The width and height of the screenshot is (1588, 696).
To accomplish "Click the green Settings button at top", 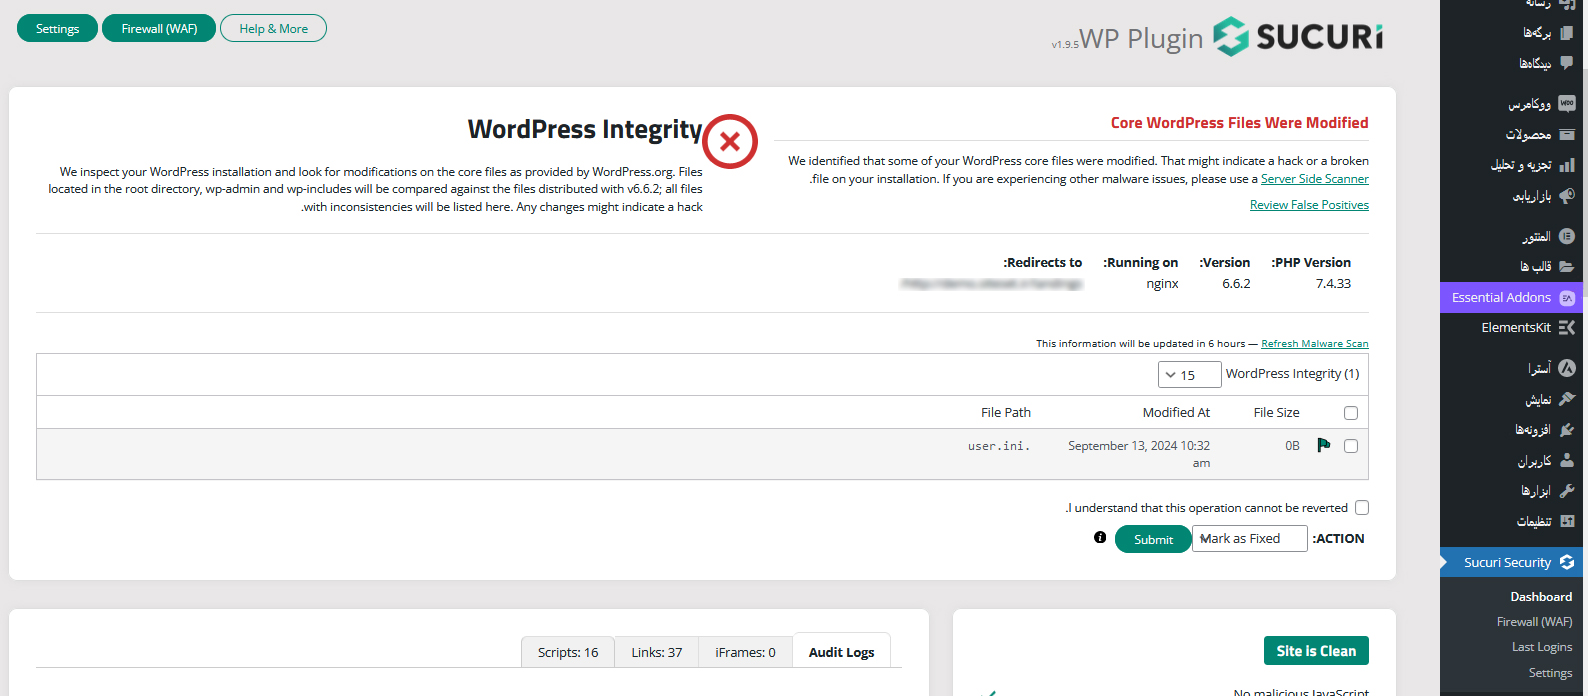I will coord(57,28).
